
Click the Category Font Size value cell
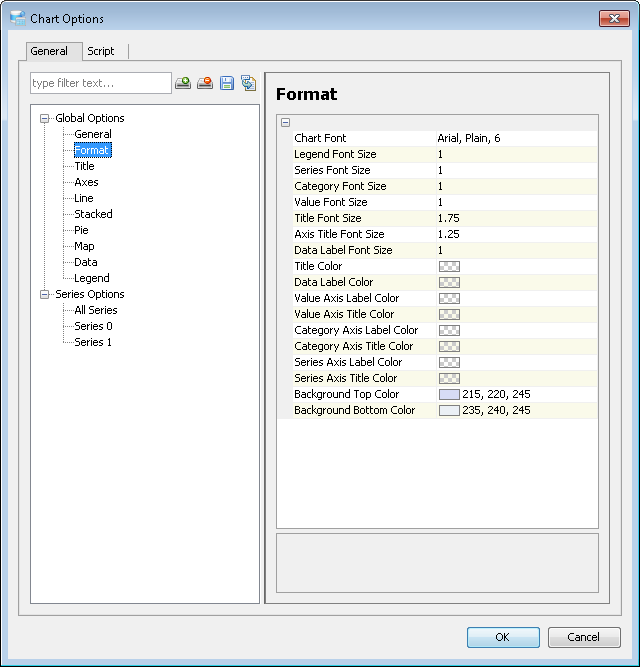click(517, 186)
